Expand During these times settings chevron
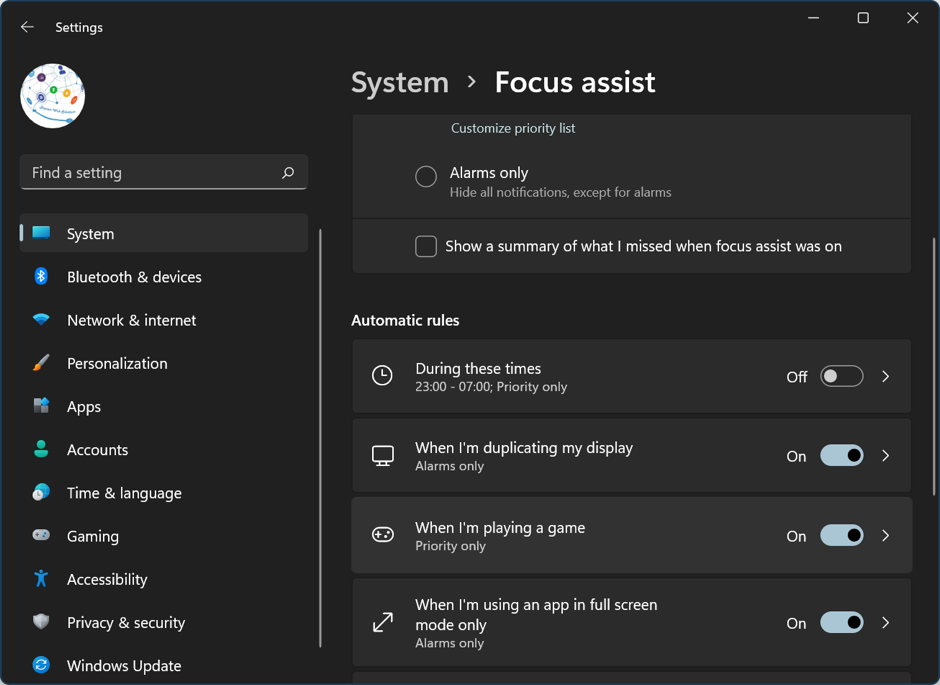This screenshot has width=940, height=685. click(885, 376)
